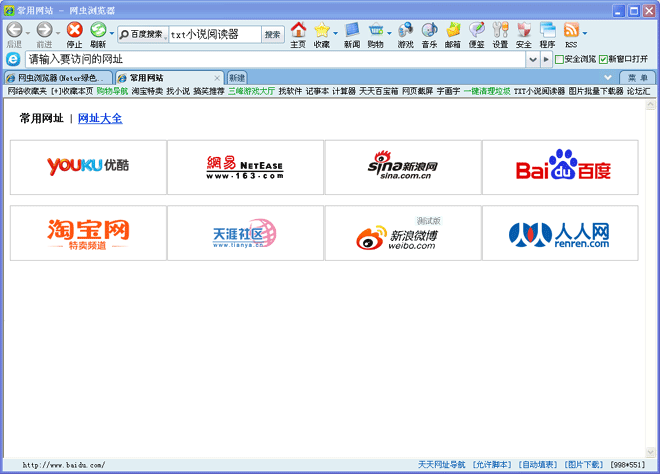Open the 百度搜索 search engine dropdown
660x474 pixels.
pyautogui.click(x=143, y=34)
